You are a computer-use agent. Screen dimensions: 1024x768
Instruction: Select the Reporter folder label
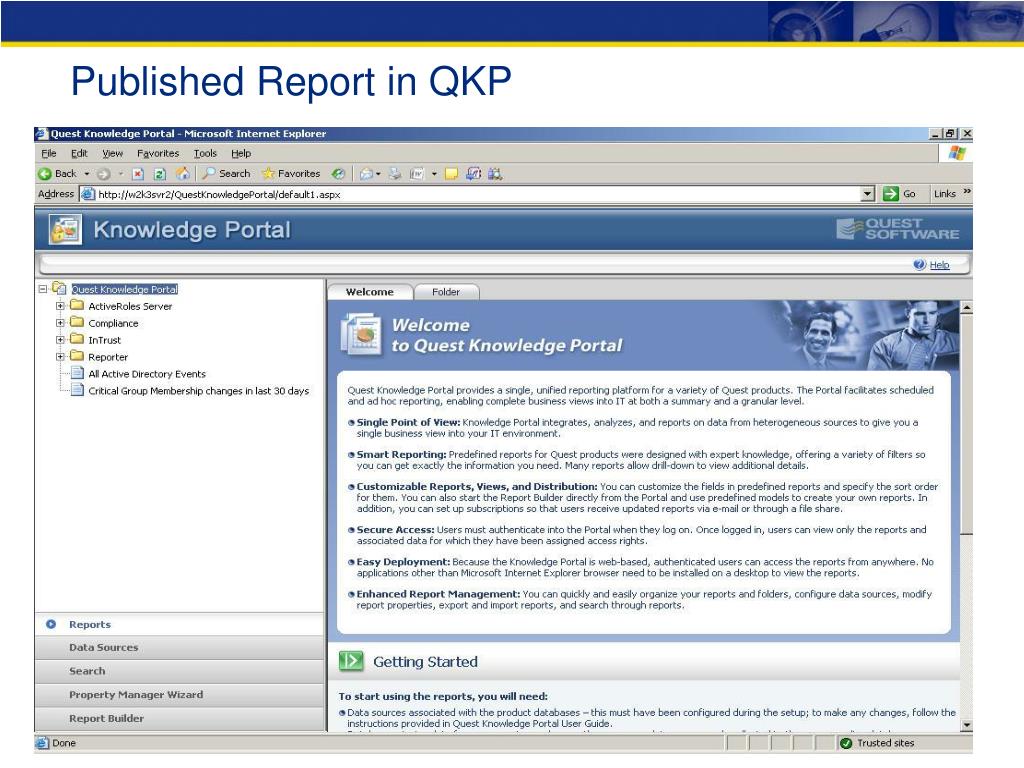[108, 357]
